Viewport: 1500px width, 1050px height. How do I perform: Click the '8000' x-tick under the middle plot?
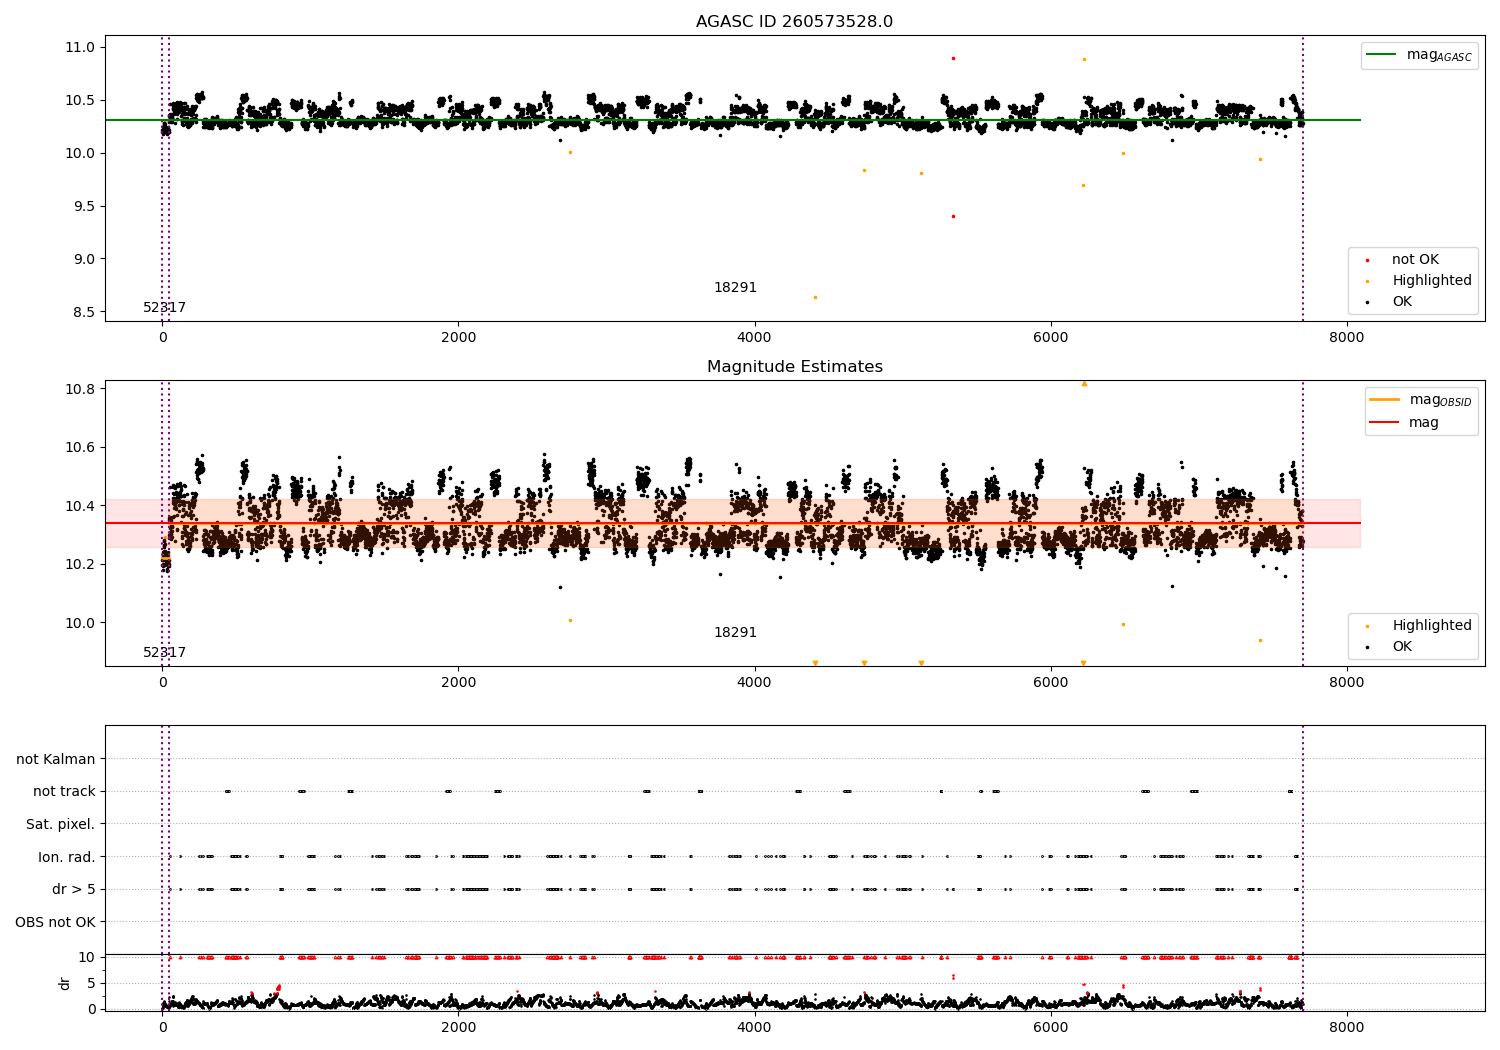click(x=1346, y=683)
